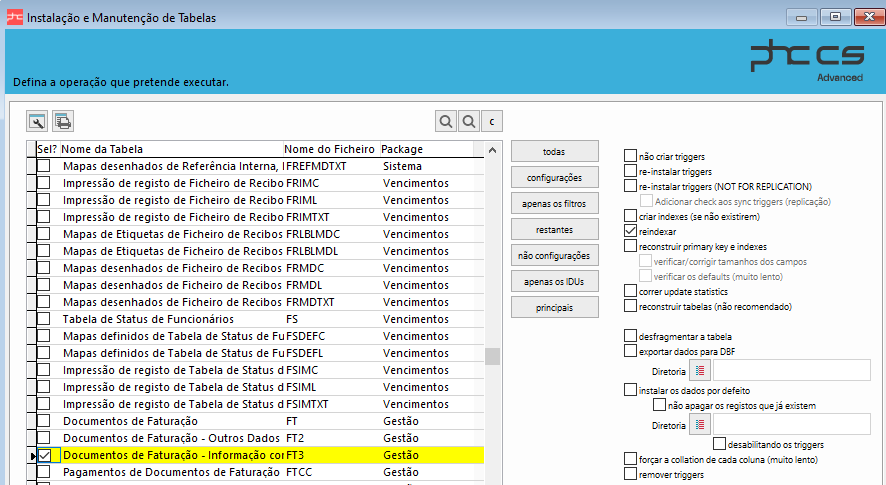
Task: Click 'apenas os filtros' button
Action: click(x=554, y=203)
